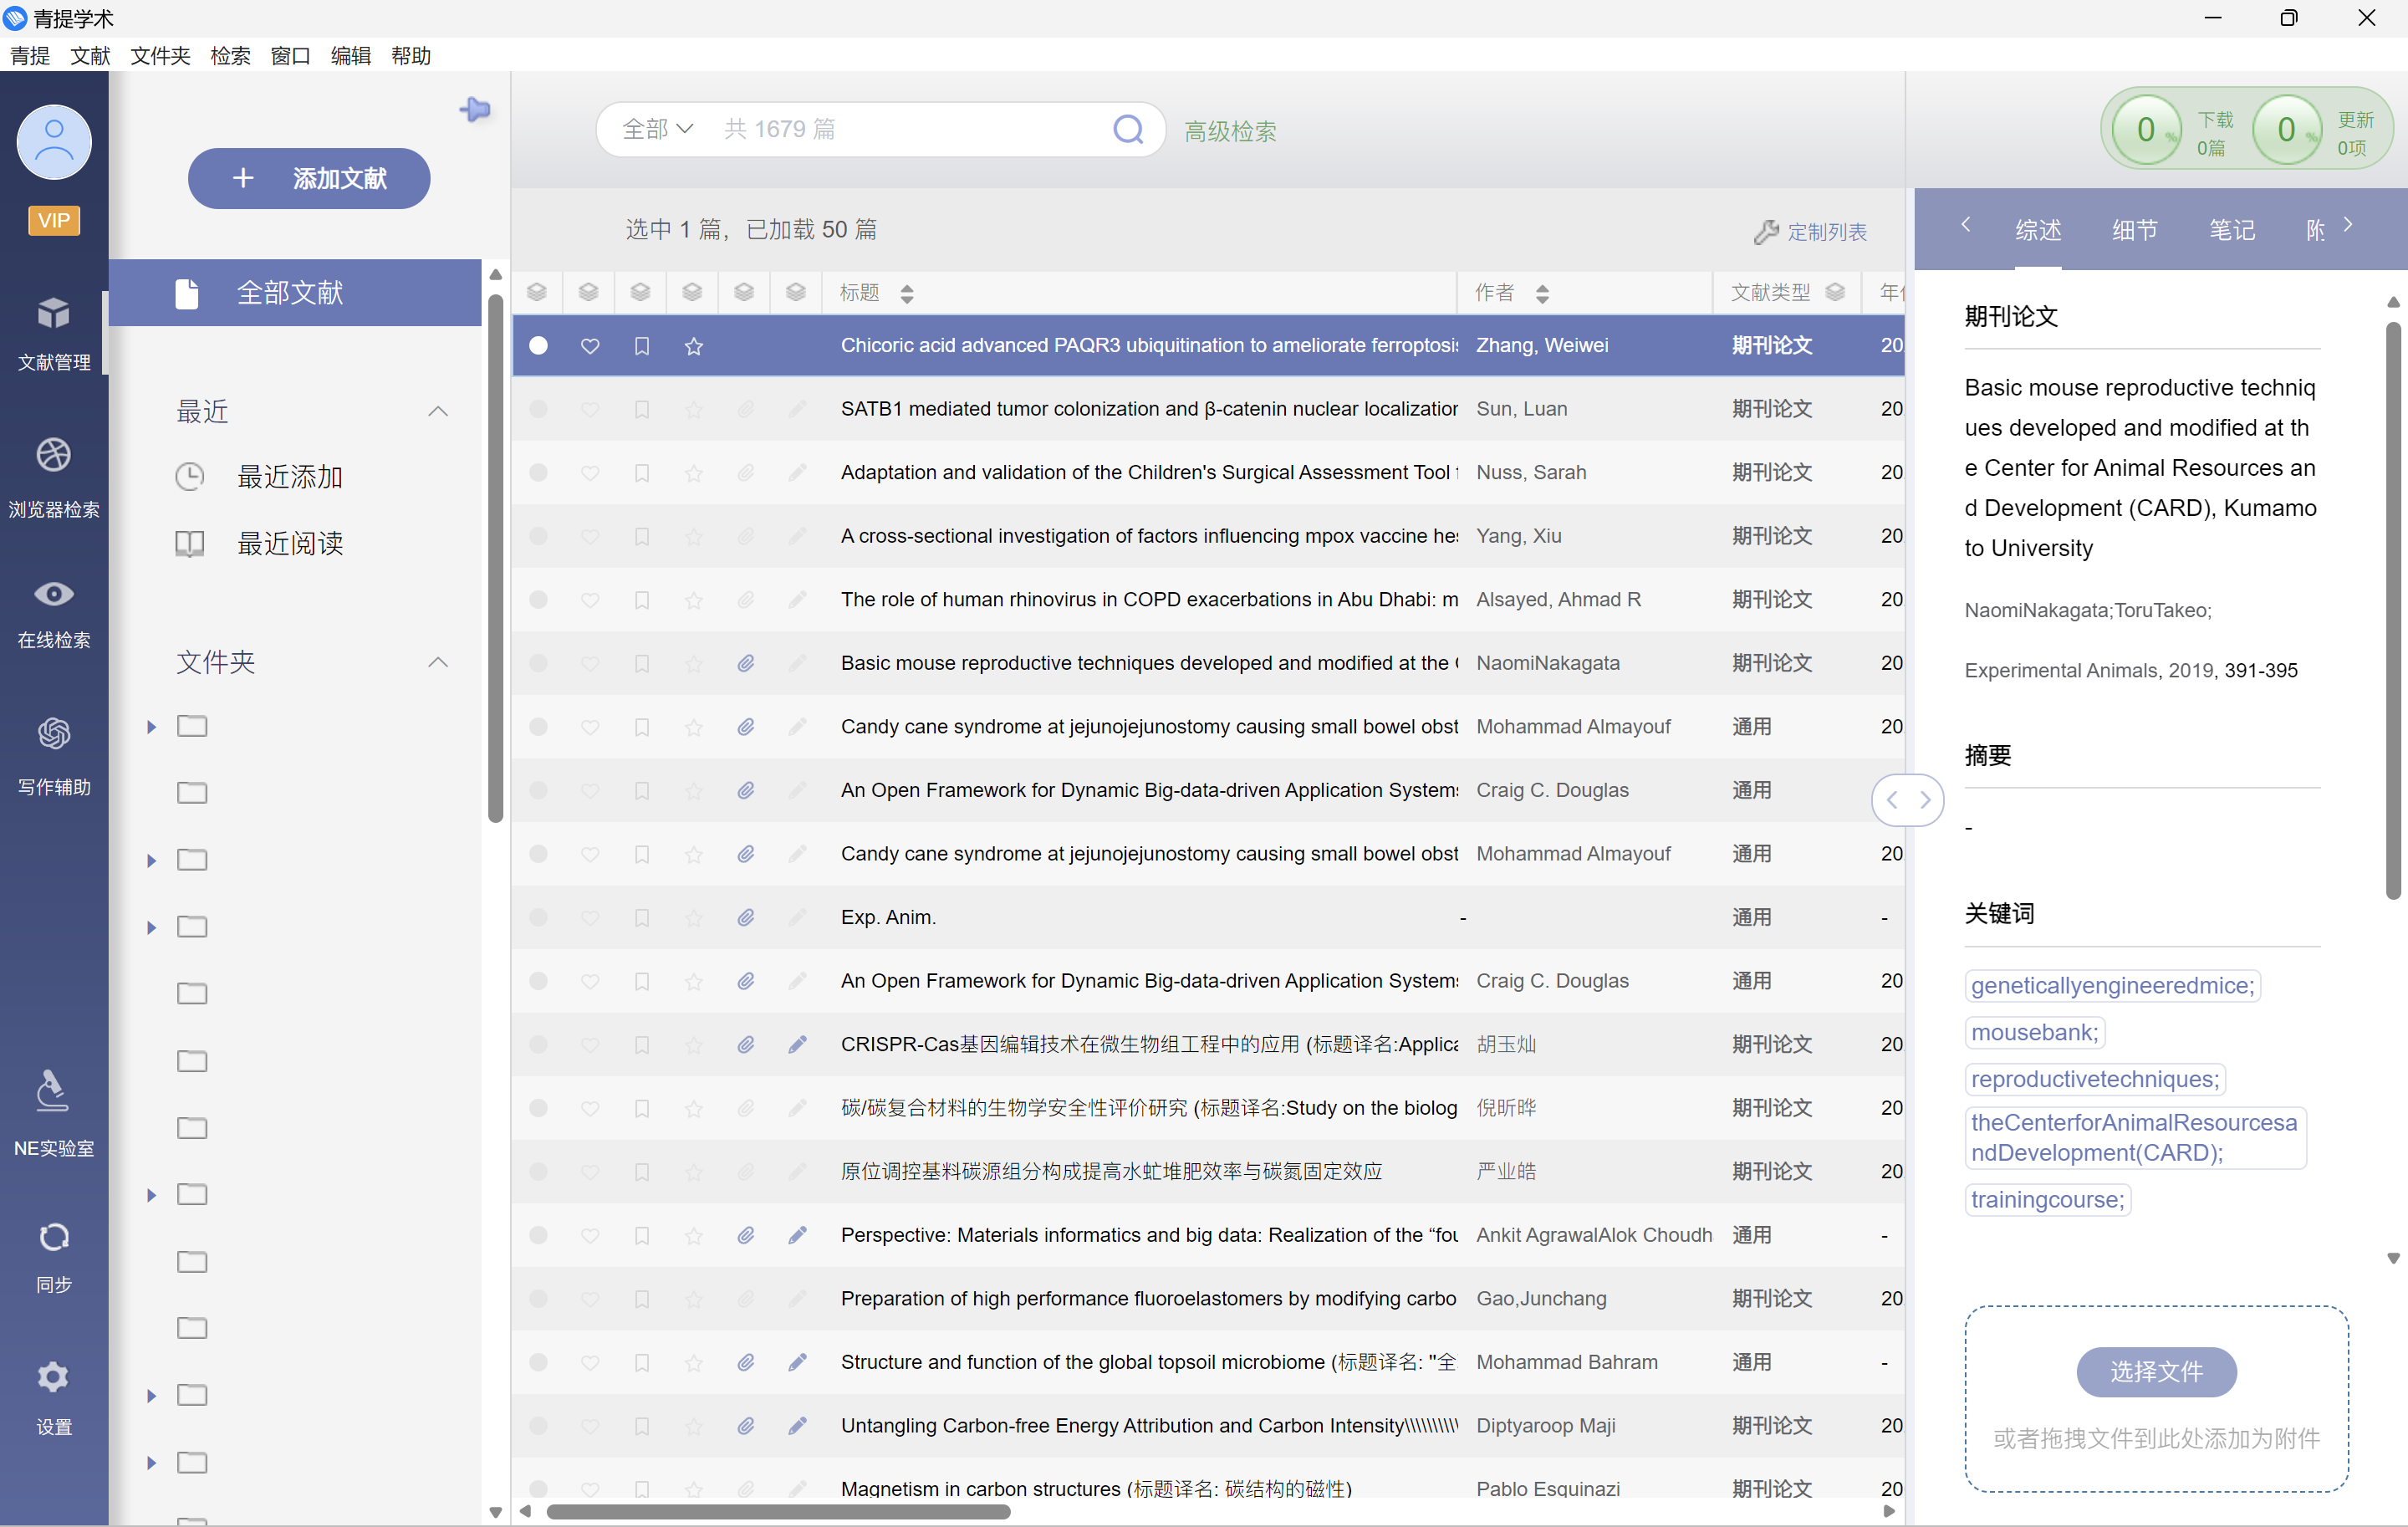
Task: Click the layers icon beside 文献类型 header
Action: [1835, 292]
